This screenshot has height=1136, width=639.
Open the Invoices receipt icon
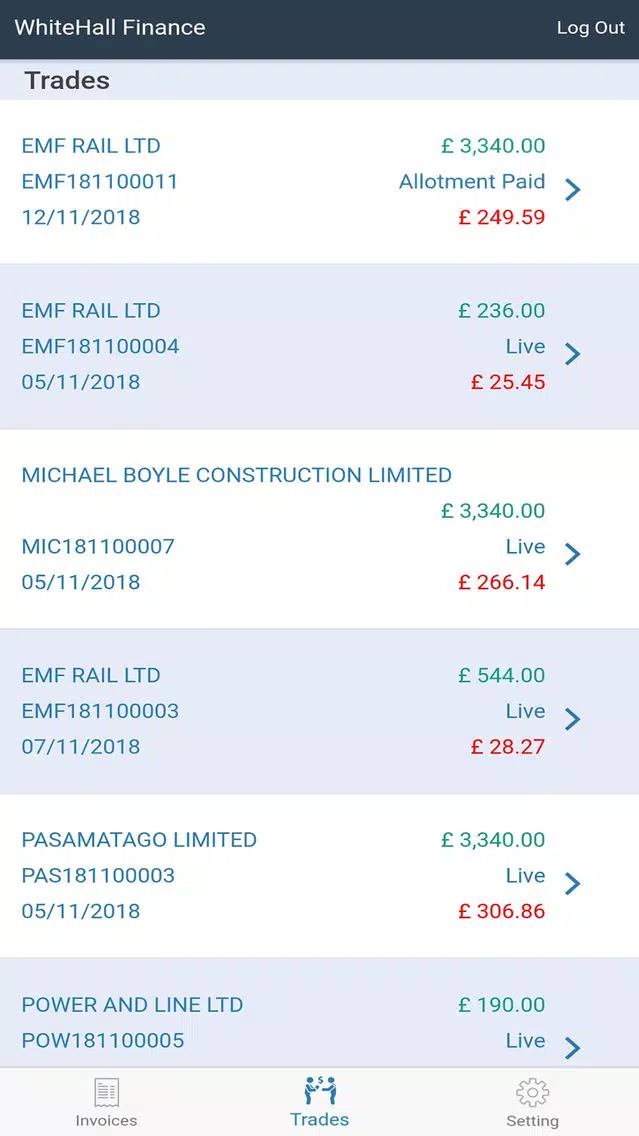[x=106, y=1092]
